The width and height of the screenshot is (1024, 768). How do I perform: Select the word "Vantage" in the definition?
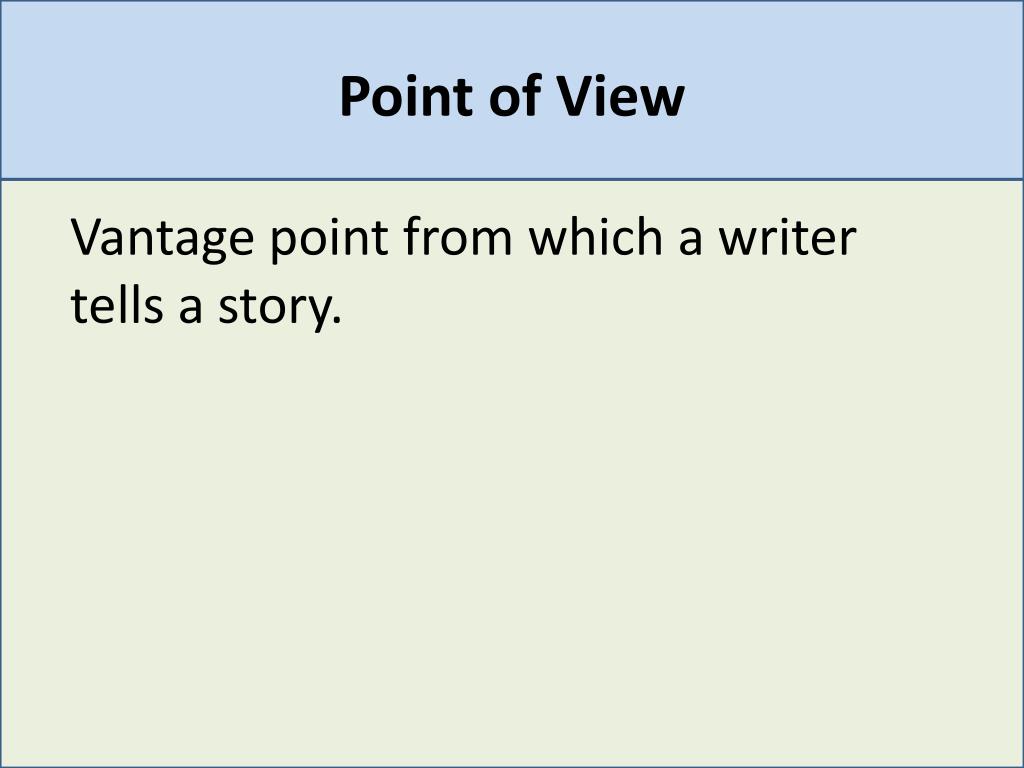tap(162, 239)
